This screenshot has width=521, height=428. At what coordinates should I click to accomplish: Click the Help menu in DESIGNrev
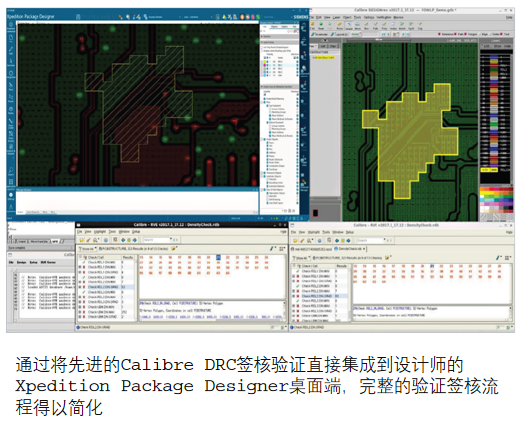(x=509, y=17)
